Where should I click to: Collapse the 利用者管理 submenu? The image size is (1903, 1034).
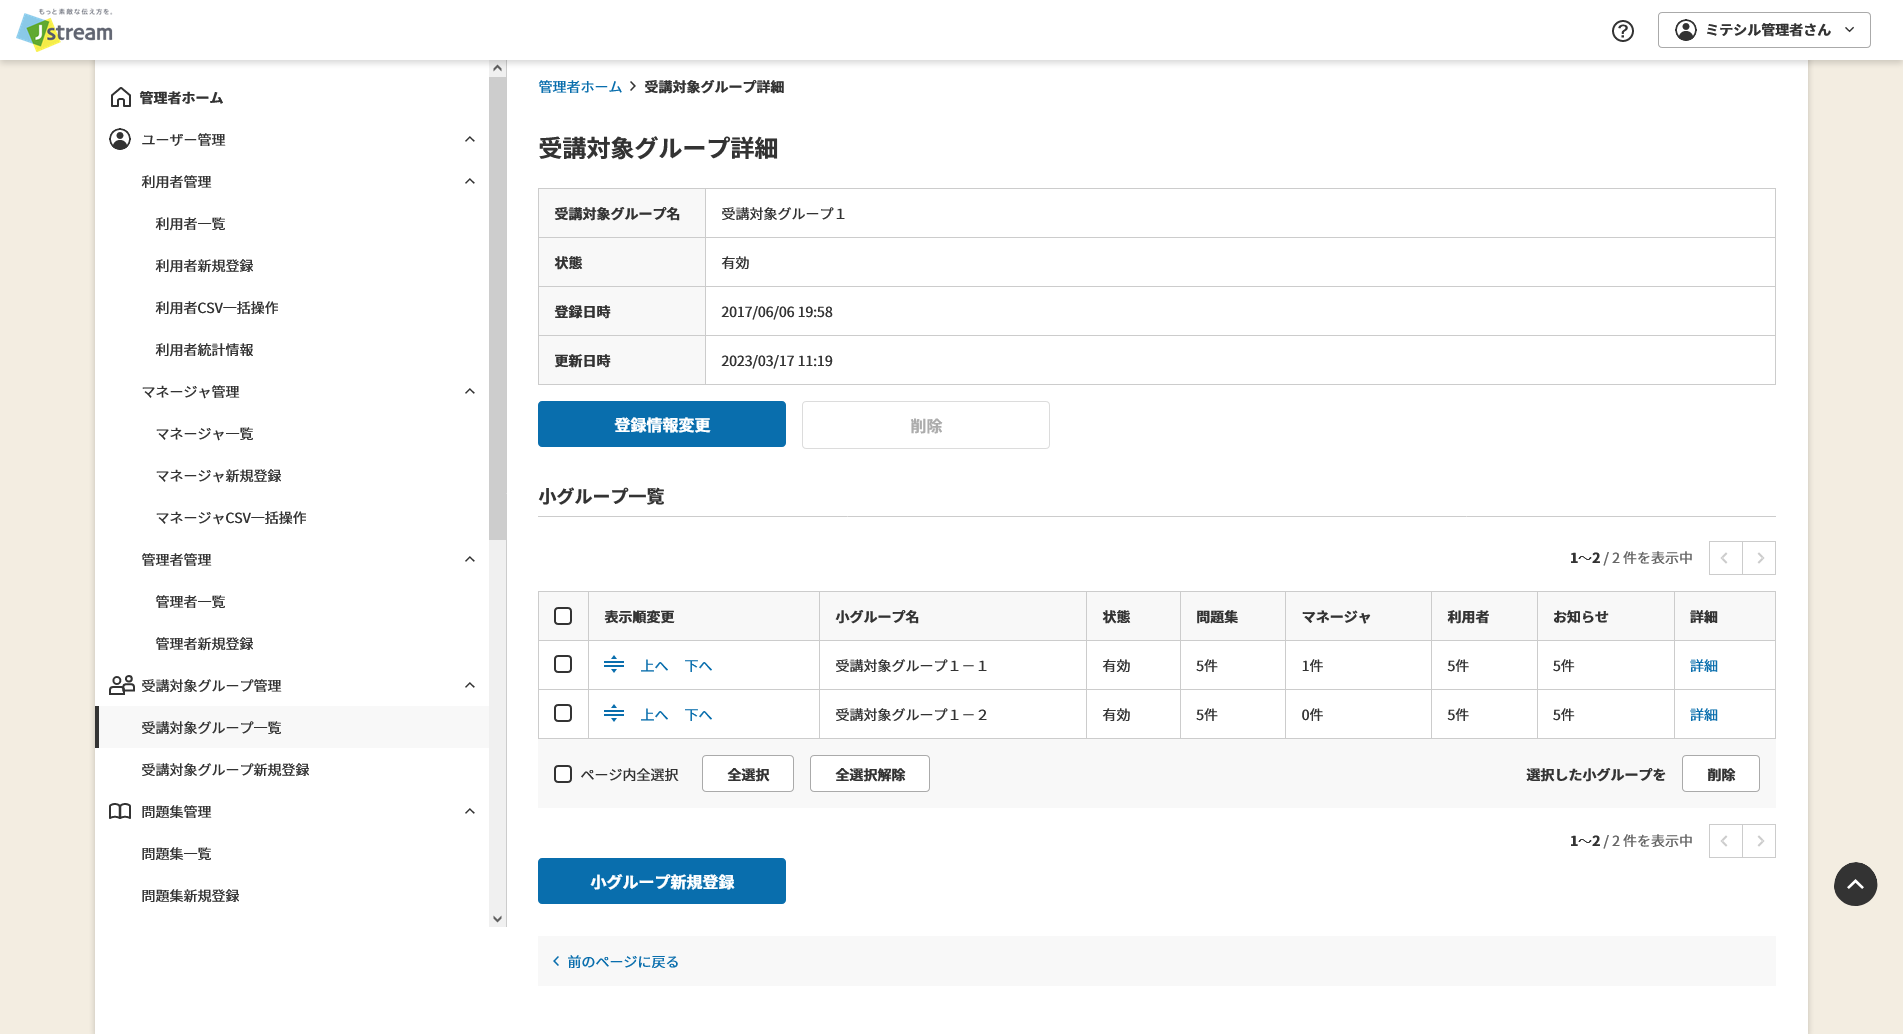coord(470,181)
